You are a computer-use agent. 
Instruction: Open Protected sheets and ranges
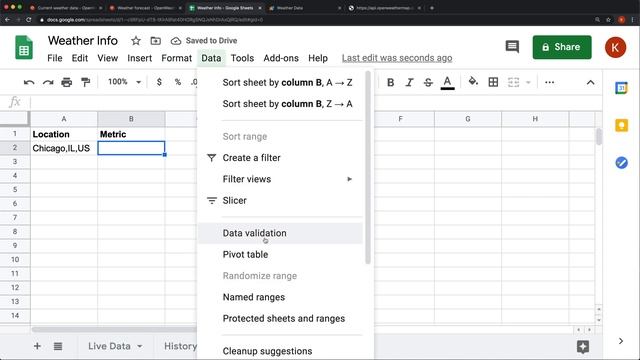coord(280,318)
